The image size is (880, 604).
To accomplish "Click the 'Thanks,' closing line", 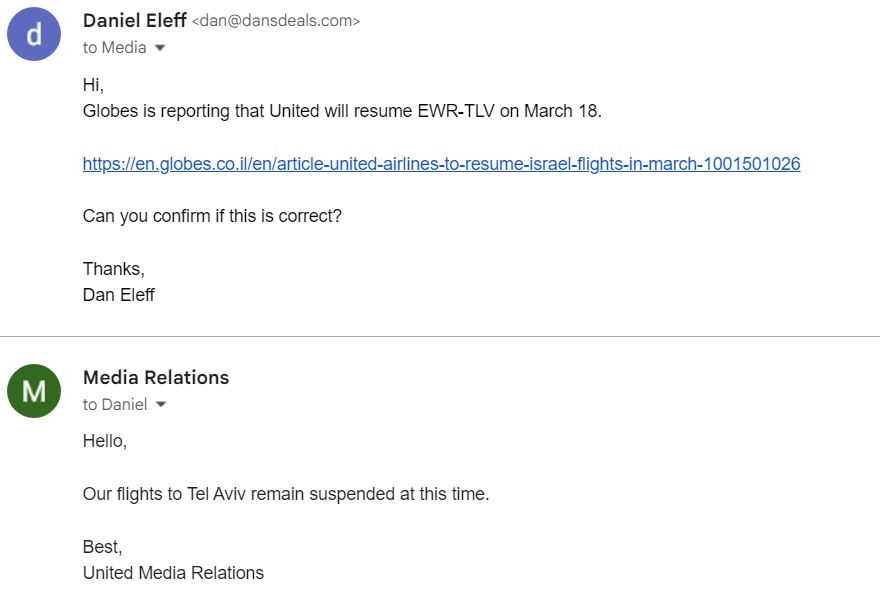I will pos(114,269).
